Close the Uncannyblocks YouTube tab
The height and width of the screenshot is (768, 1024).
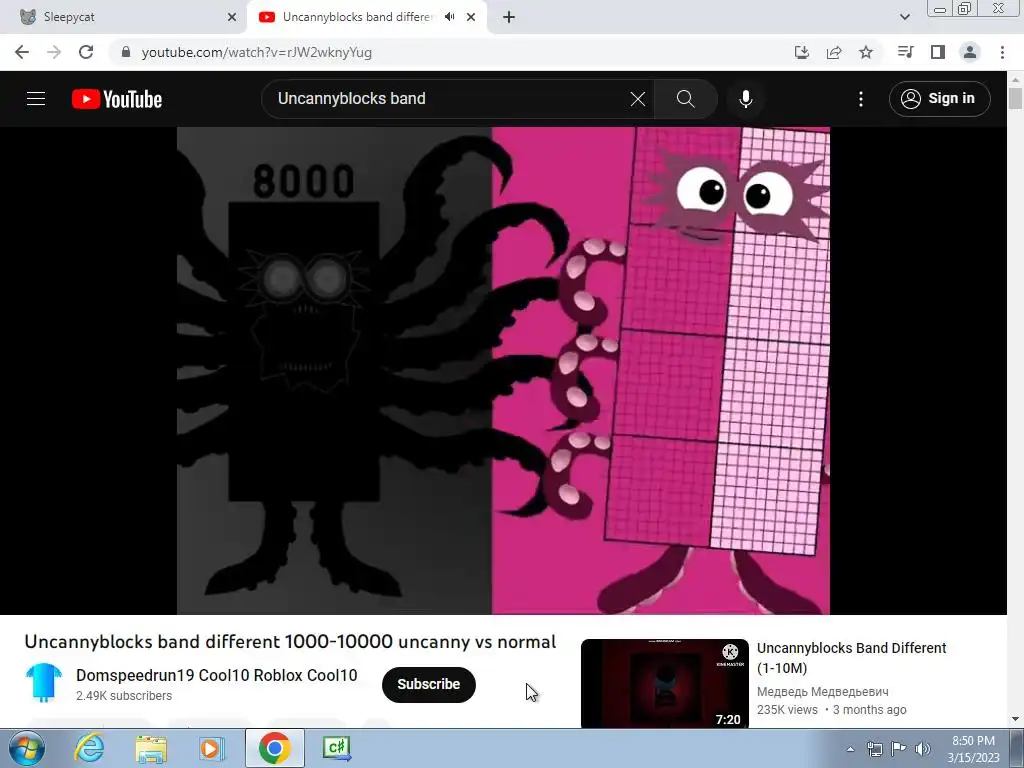click(471, 17)
